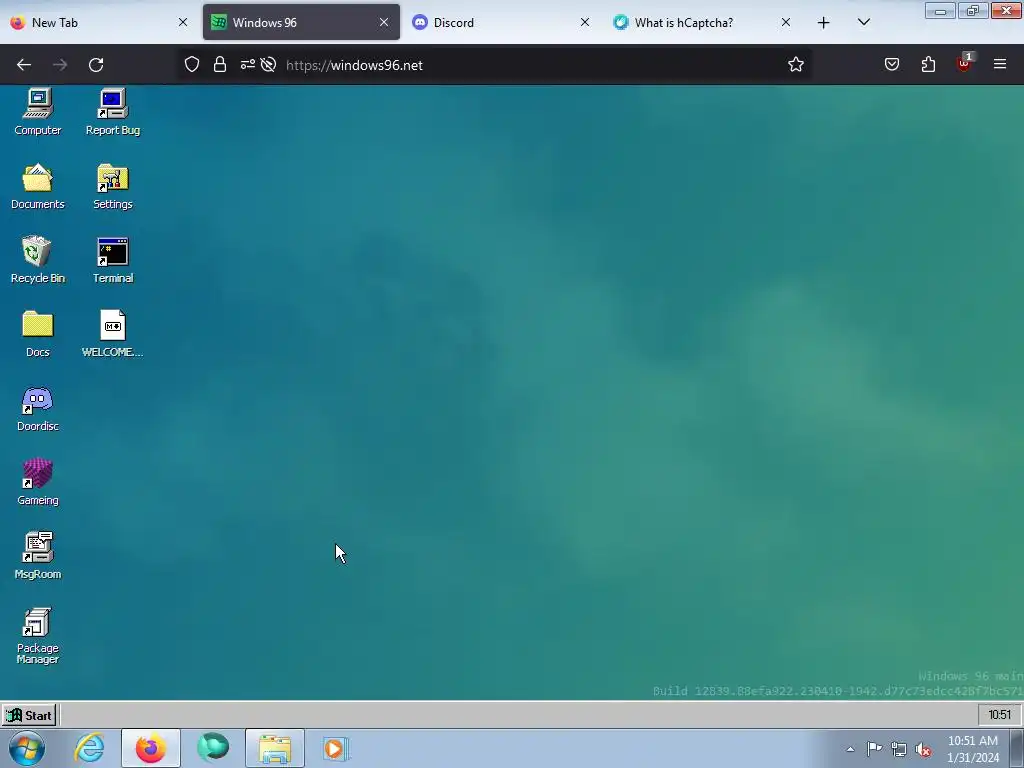
Task: Open the Extensions puzzle icon
Action: pyautogui.click(x=928, y=65)
